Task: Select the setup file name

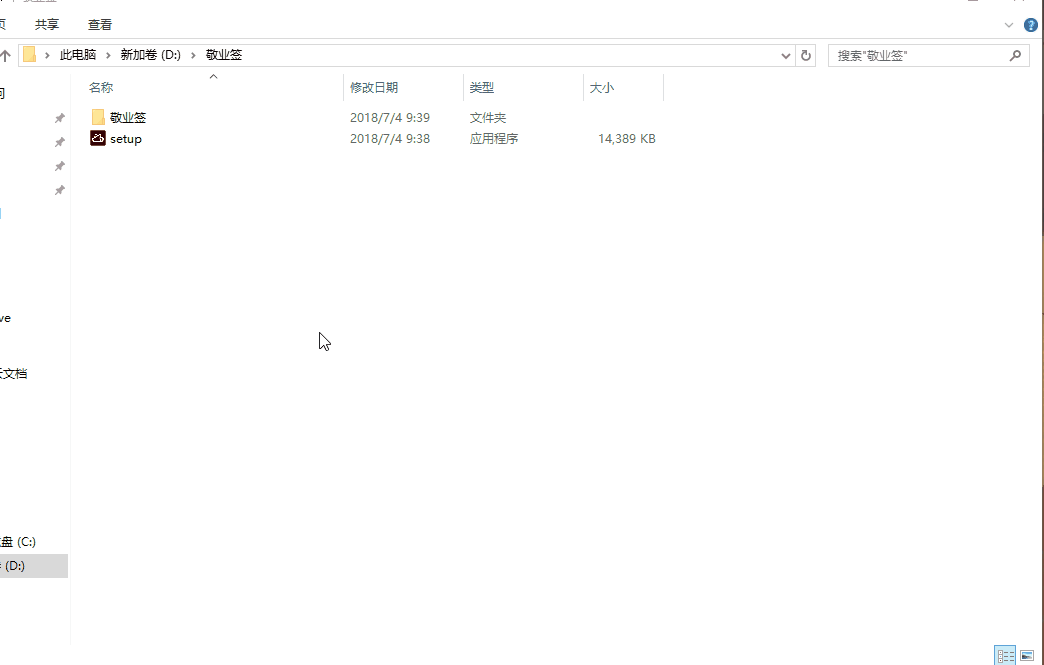Action: pyautogui.click(x=126, y=139)
